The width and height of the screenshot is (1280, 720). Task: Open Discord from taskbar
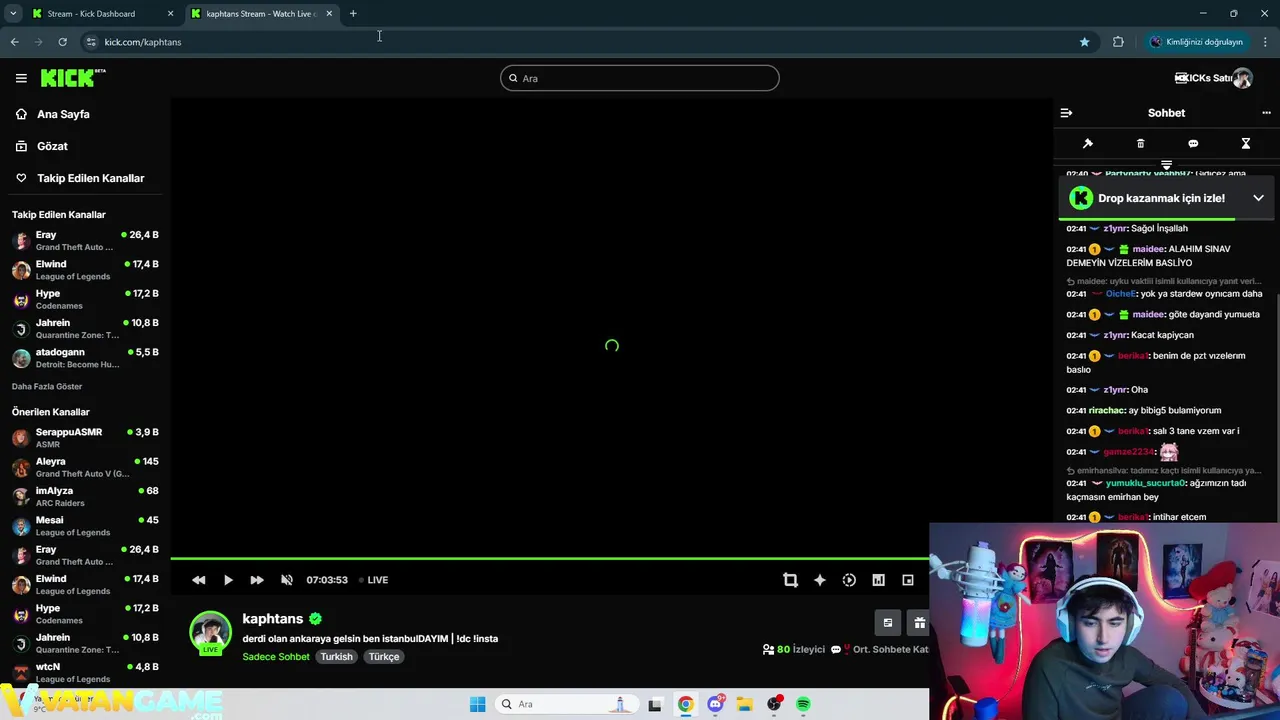[x=715, y=704]
